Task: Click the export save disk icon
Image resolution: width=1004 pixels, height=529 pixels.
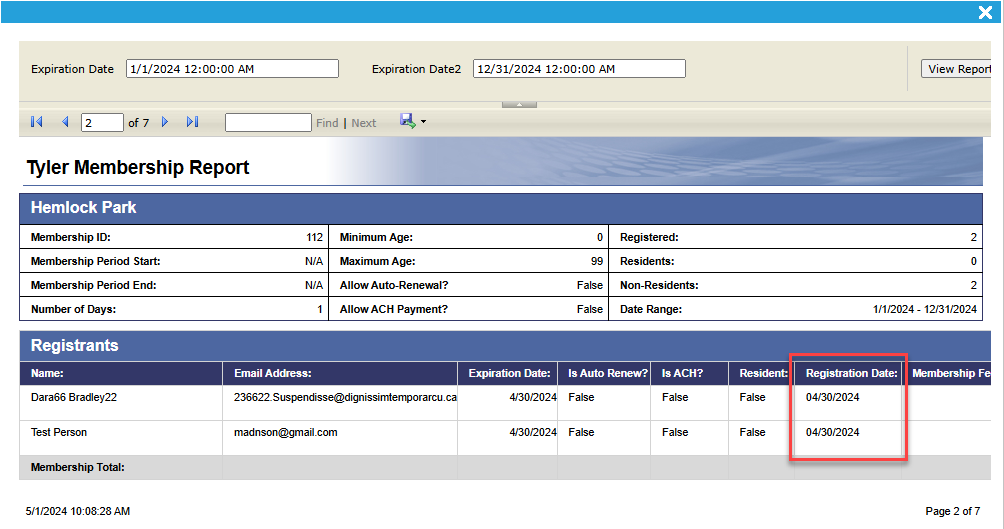Action: point(407,121)
